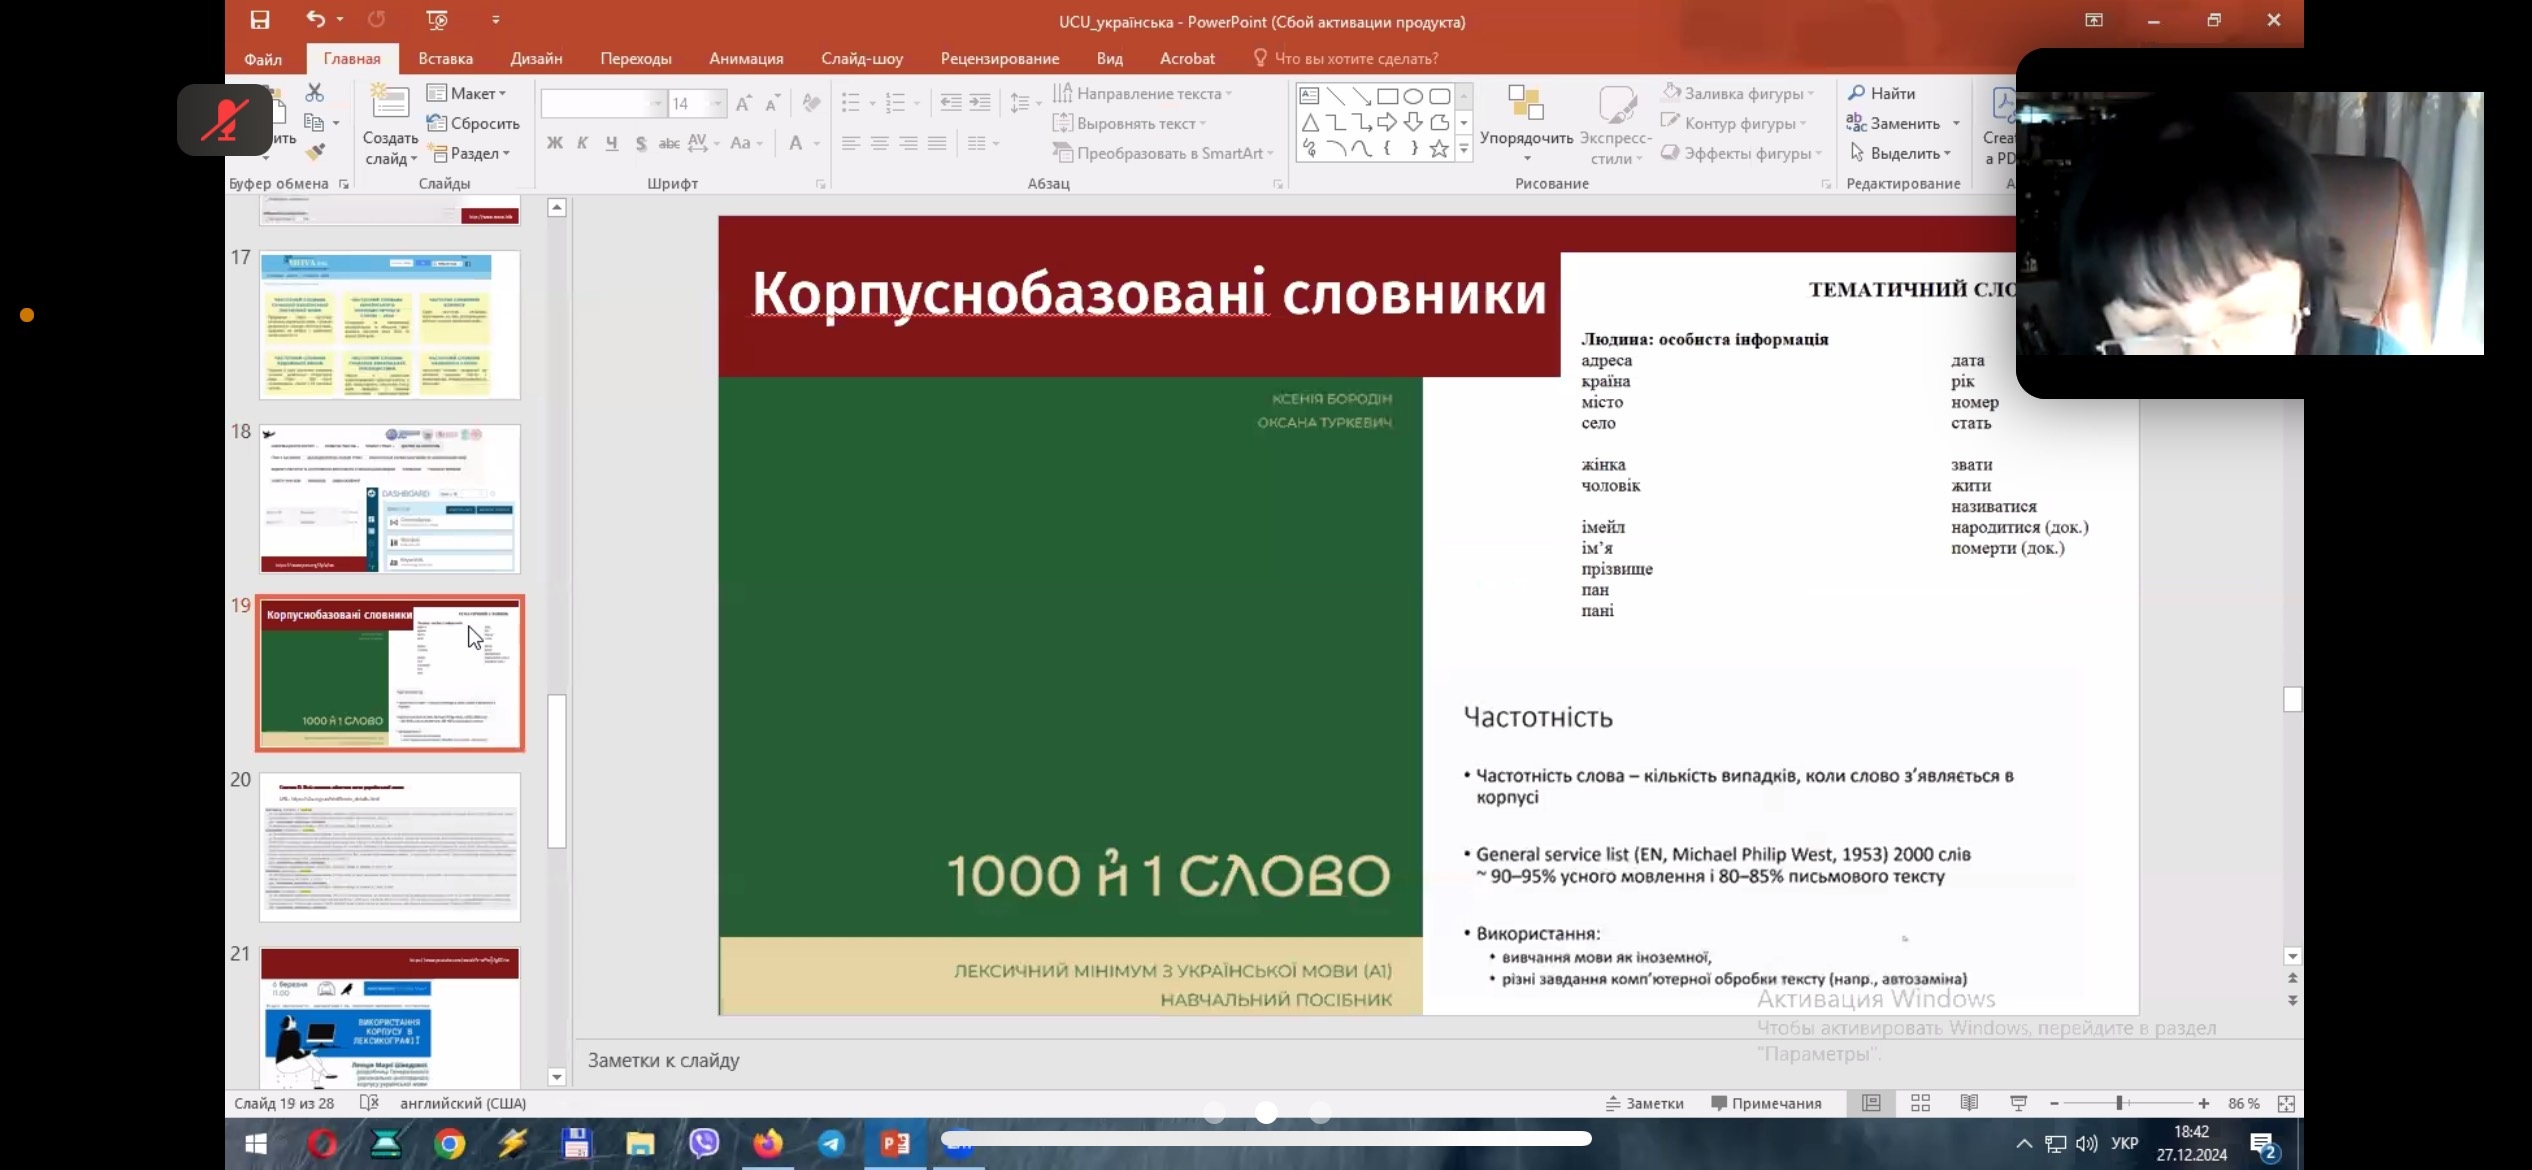Viewport: 2532px width, 1170px height.
Task: Select slide 20 thumbnail
Action: 390,846
